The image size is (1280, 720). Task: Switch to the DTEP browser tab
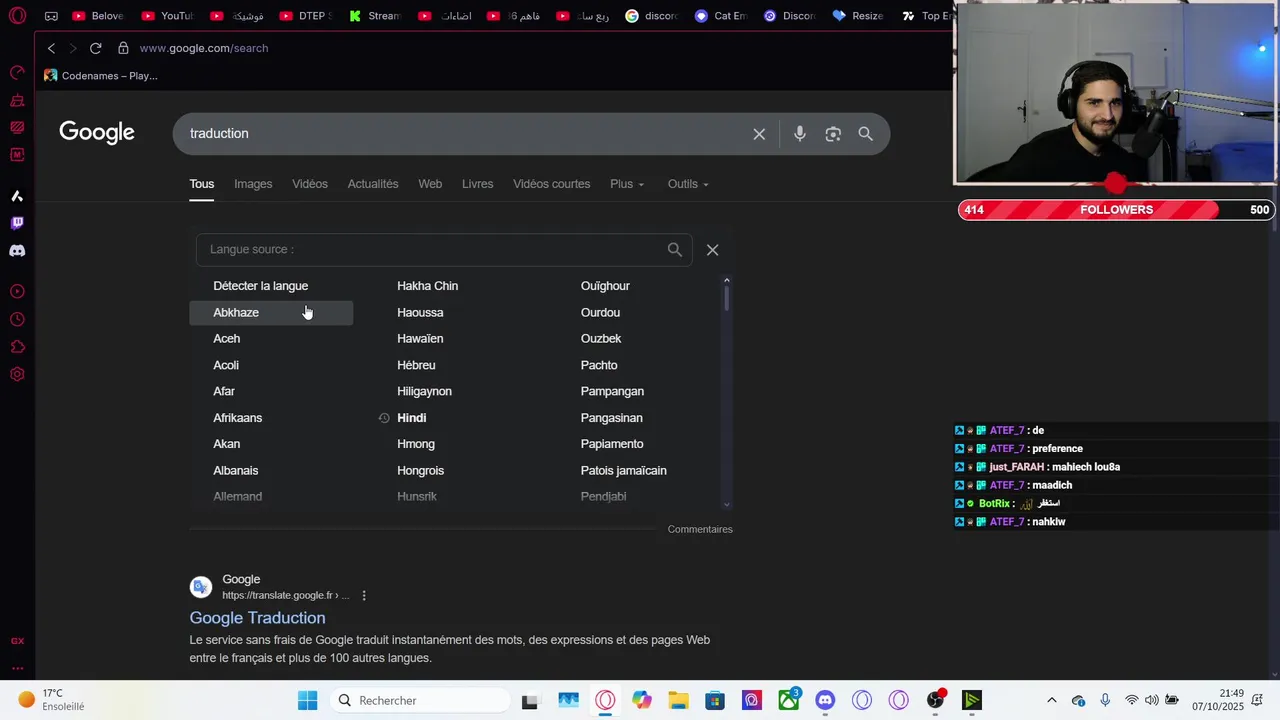(306, 16)
